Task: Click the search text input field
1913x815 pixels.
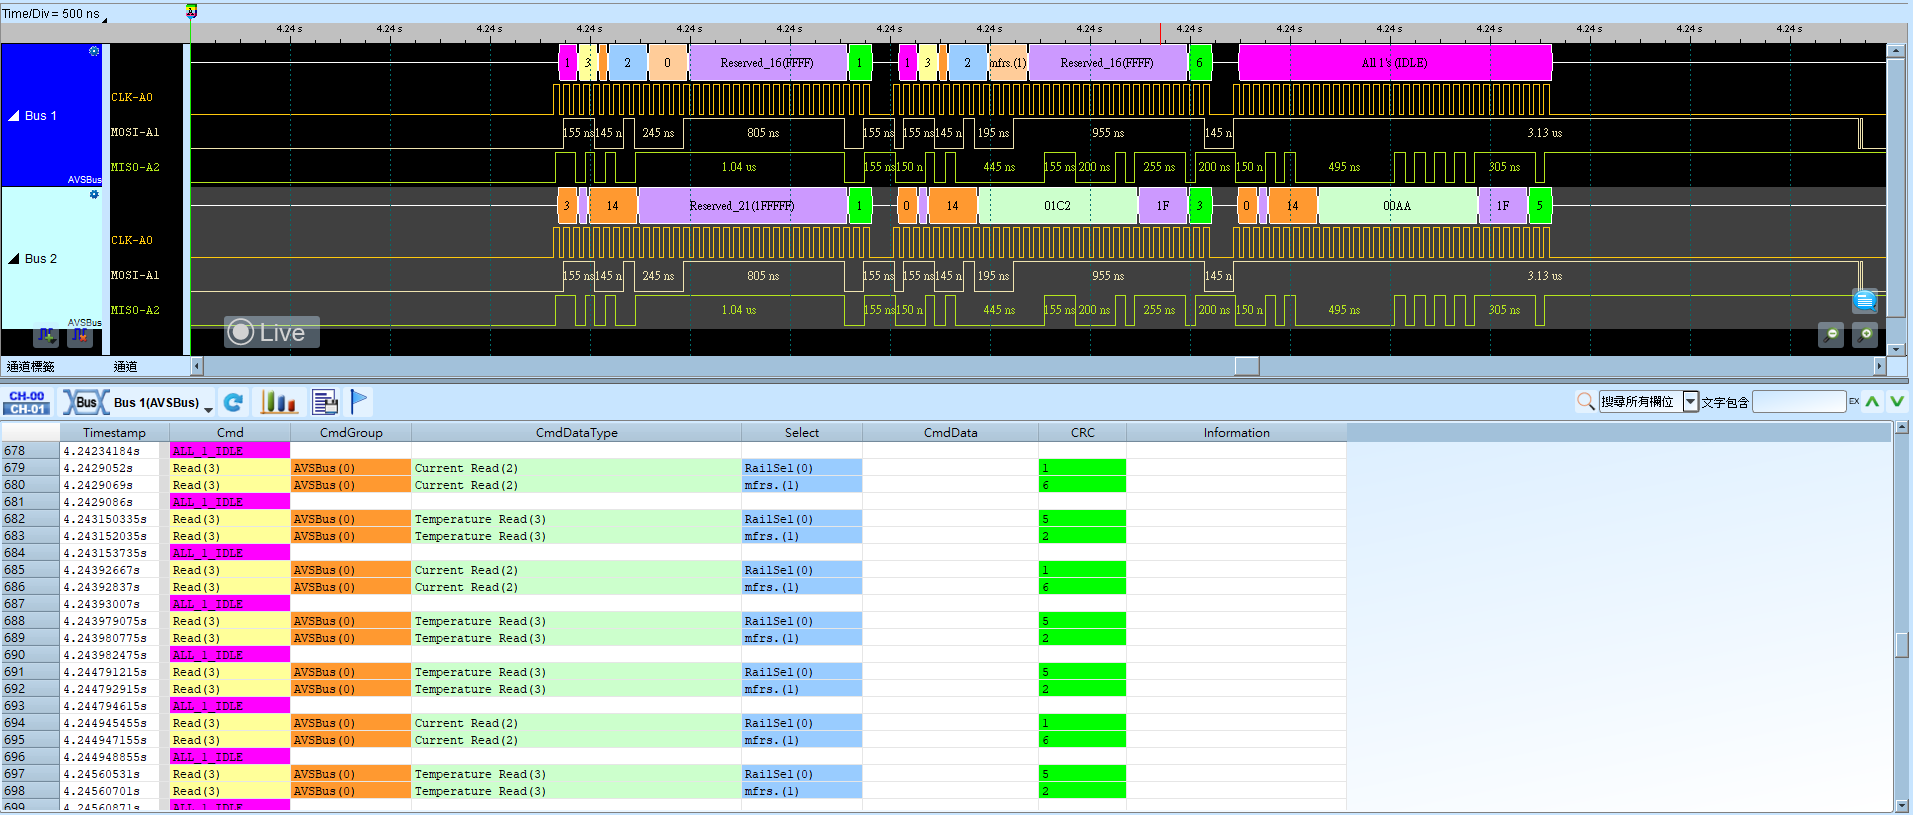Action: coord(1799,401)
